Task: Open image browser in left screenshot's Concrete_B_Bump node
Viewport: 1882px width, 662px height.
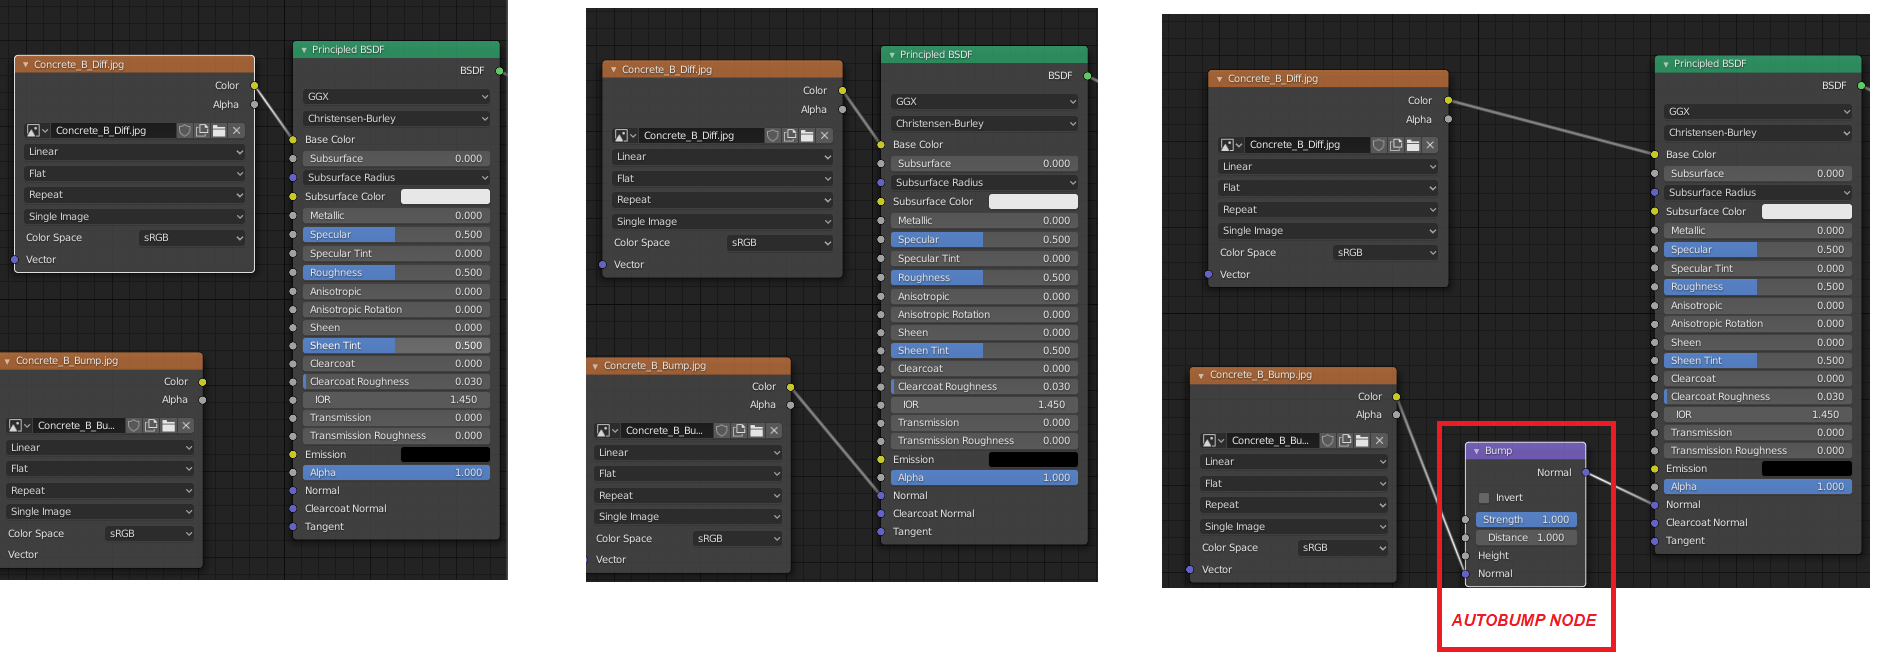Action: pos(19,426)
